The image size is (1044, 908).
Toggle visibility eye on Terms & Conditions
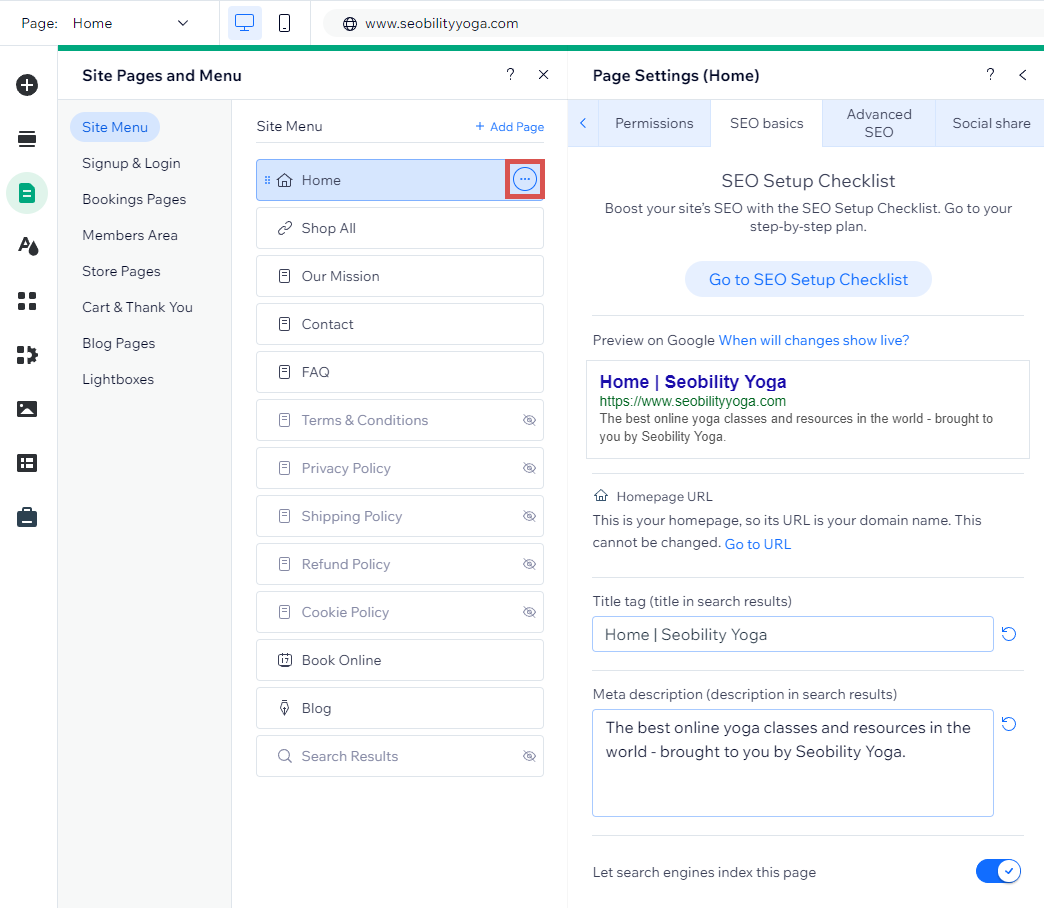pos(529,420)
